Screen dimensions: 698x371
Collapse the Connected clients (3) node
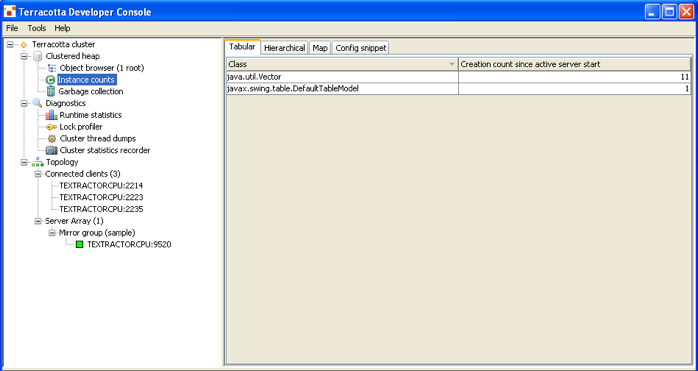[38, 174]
